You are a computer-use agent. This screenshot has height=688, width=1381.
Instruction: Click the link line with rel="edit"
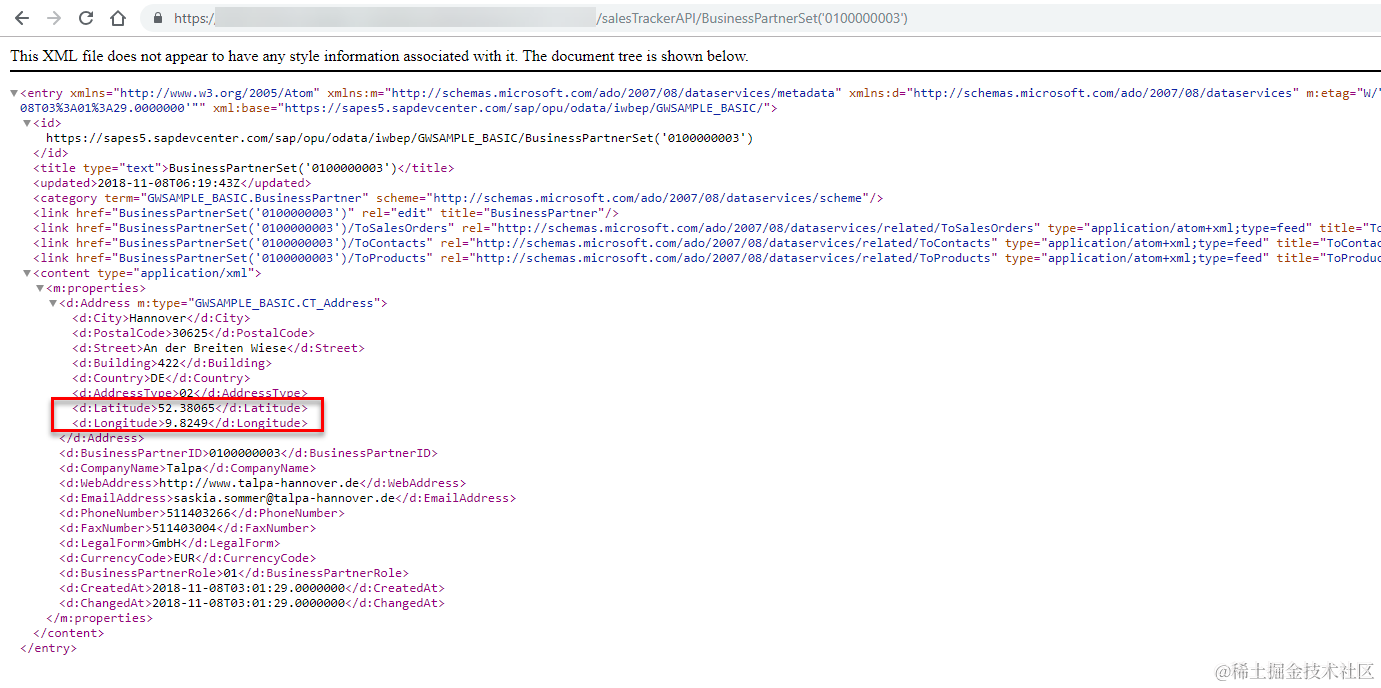326,213
